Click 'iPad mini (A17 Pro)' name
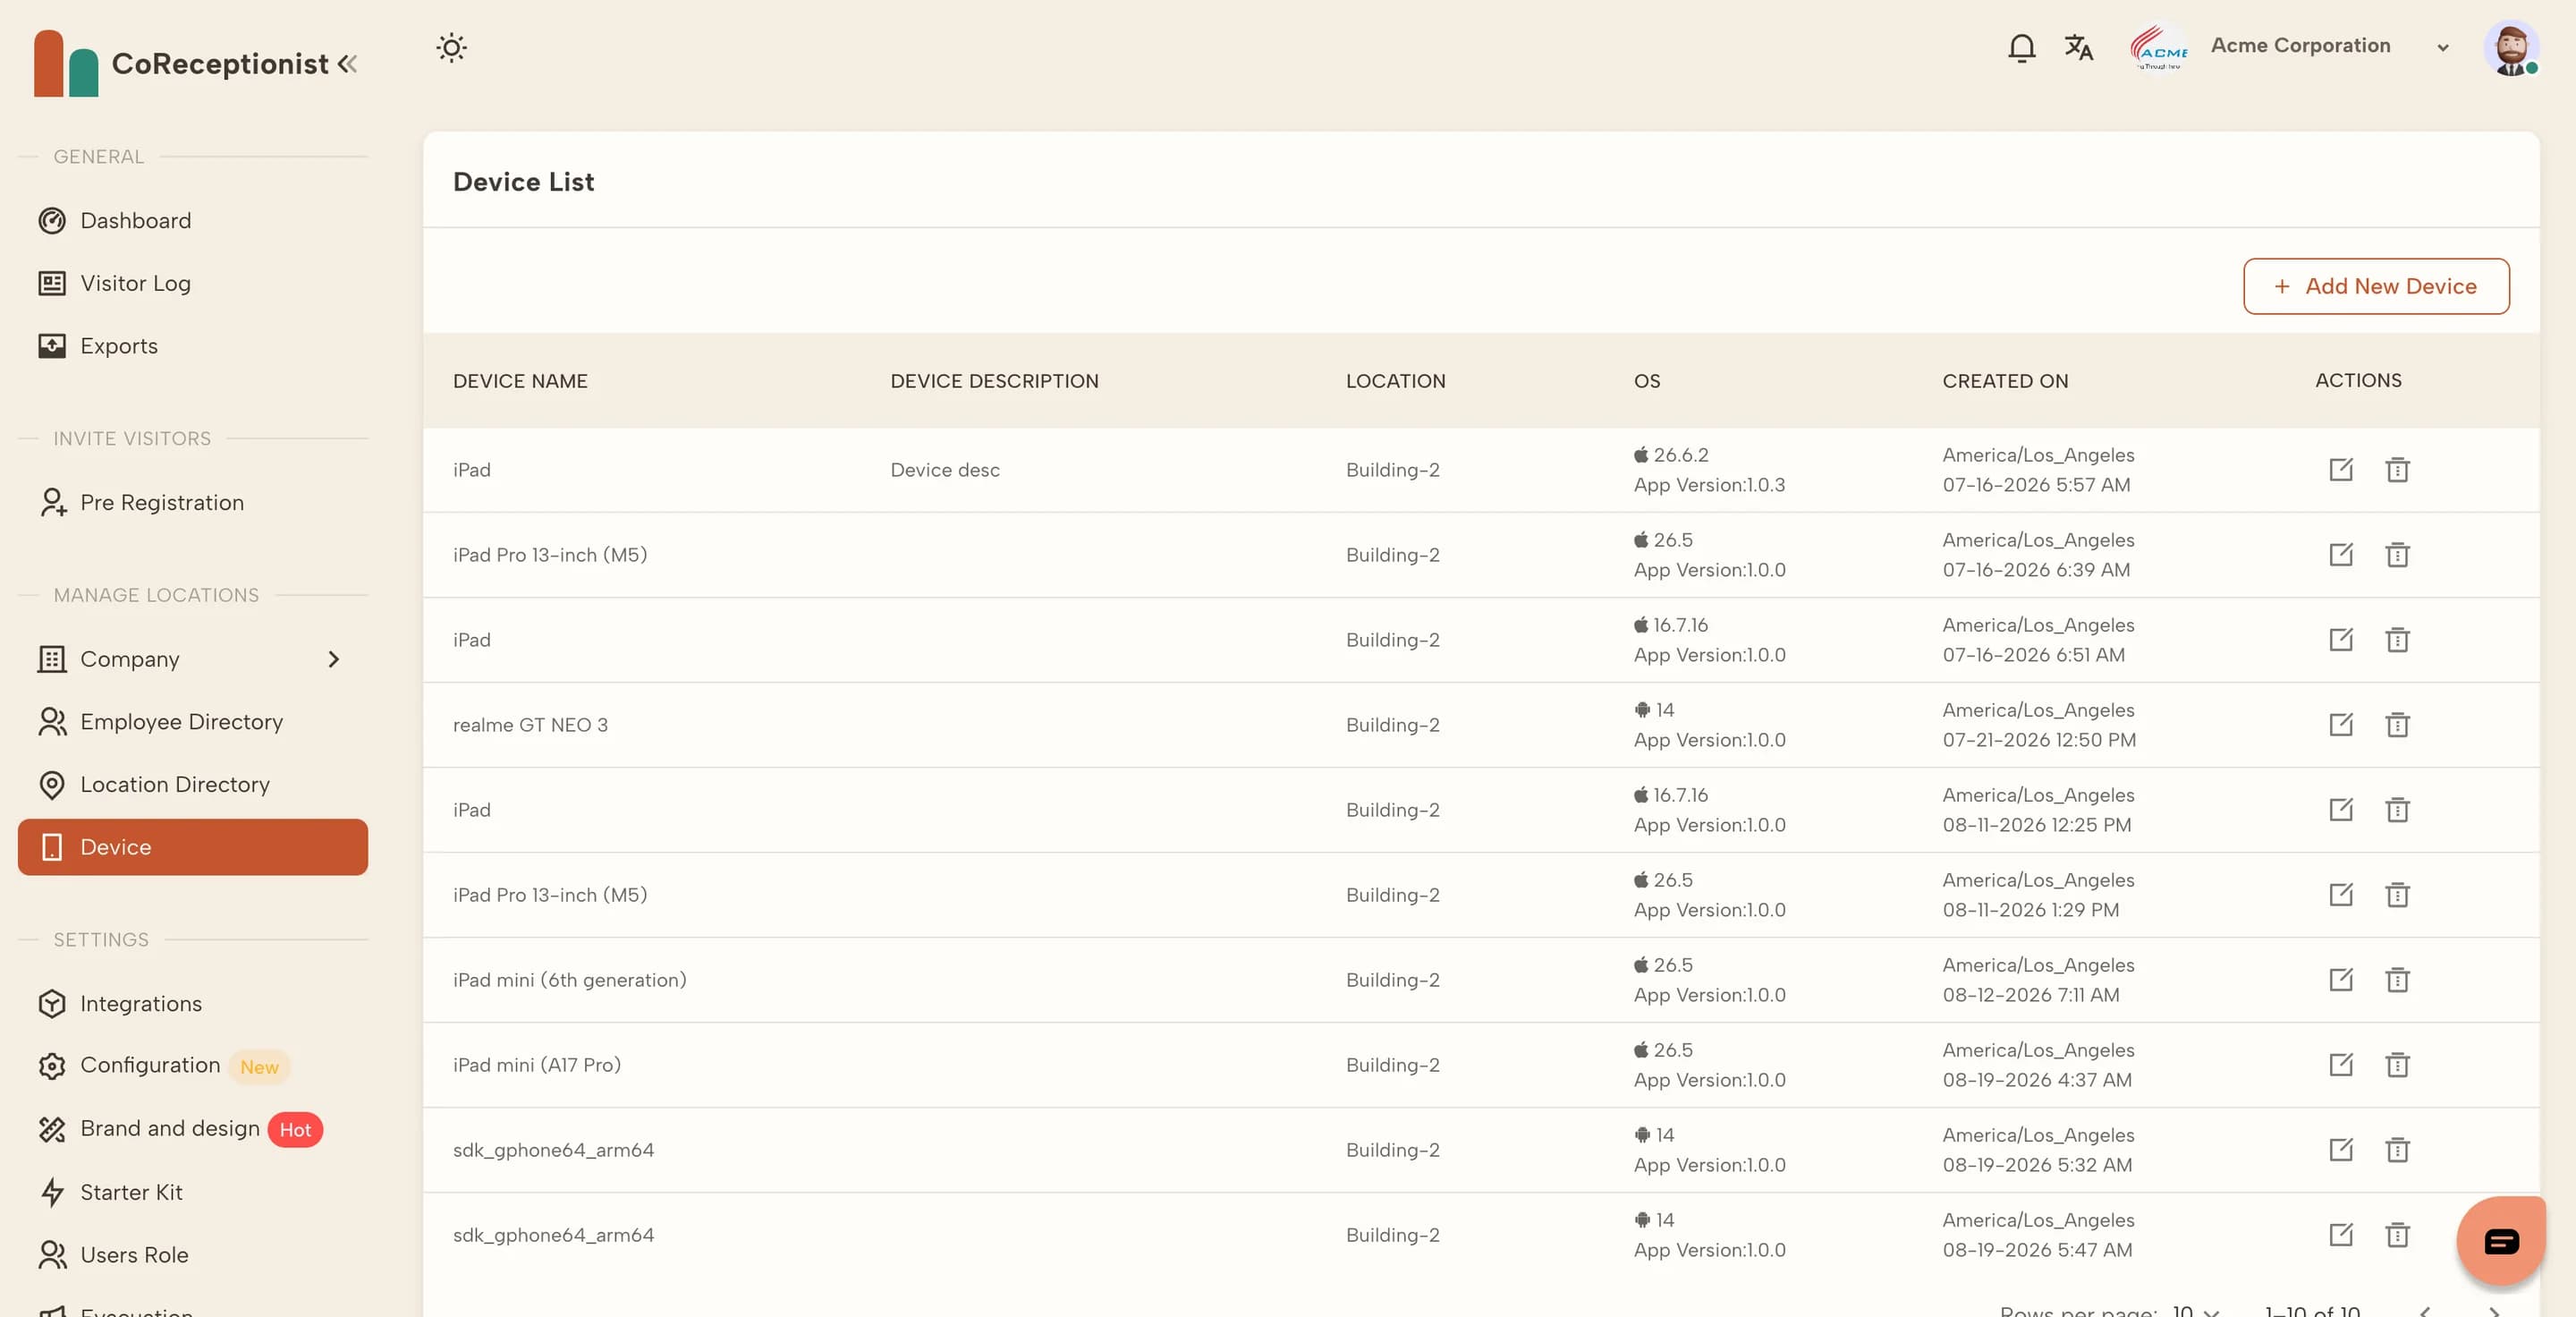The image size is (2576, 1317). [536, 1065]
